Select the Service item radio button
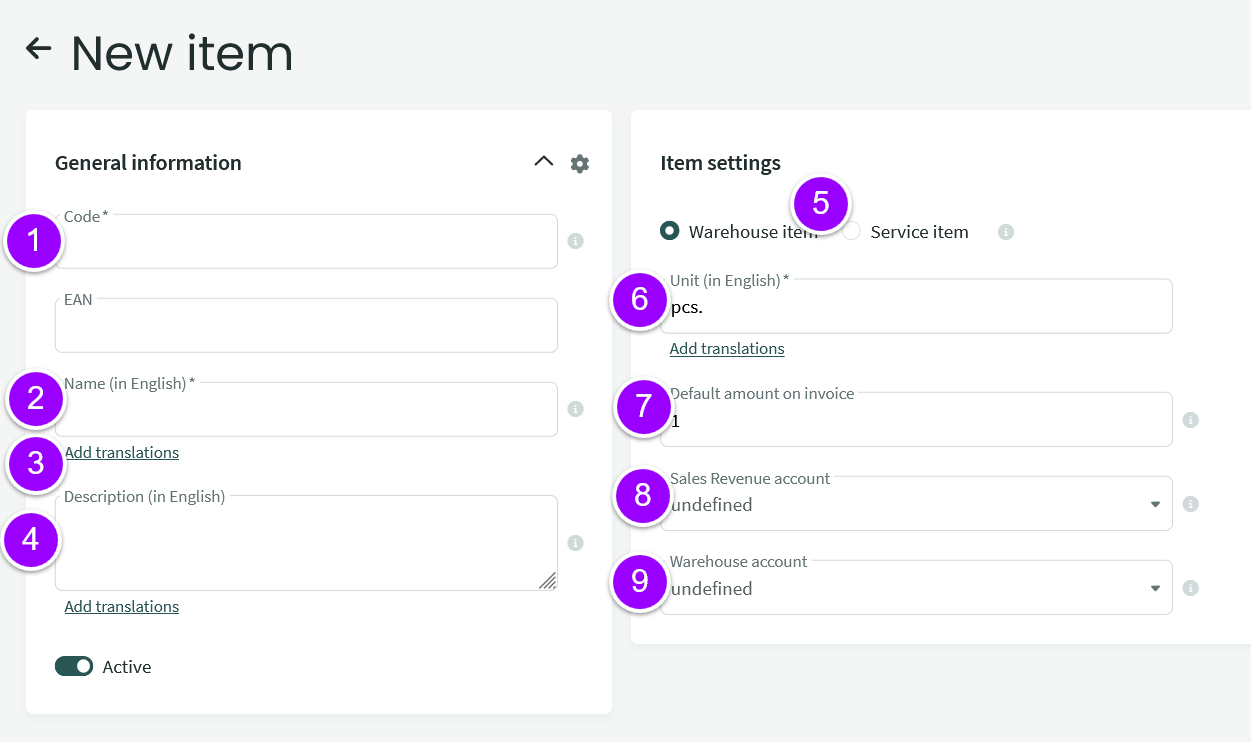1251x742 pixels. [853, 232]
